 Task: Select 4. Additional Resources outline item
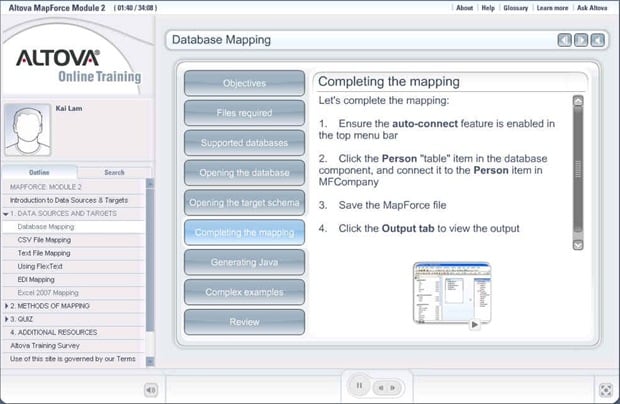coord(74,332)
